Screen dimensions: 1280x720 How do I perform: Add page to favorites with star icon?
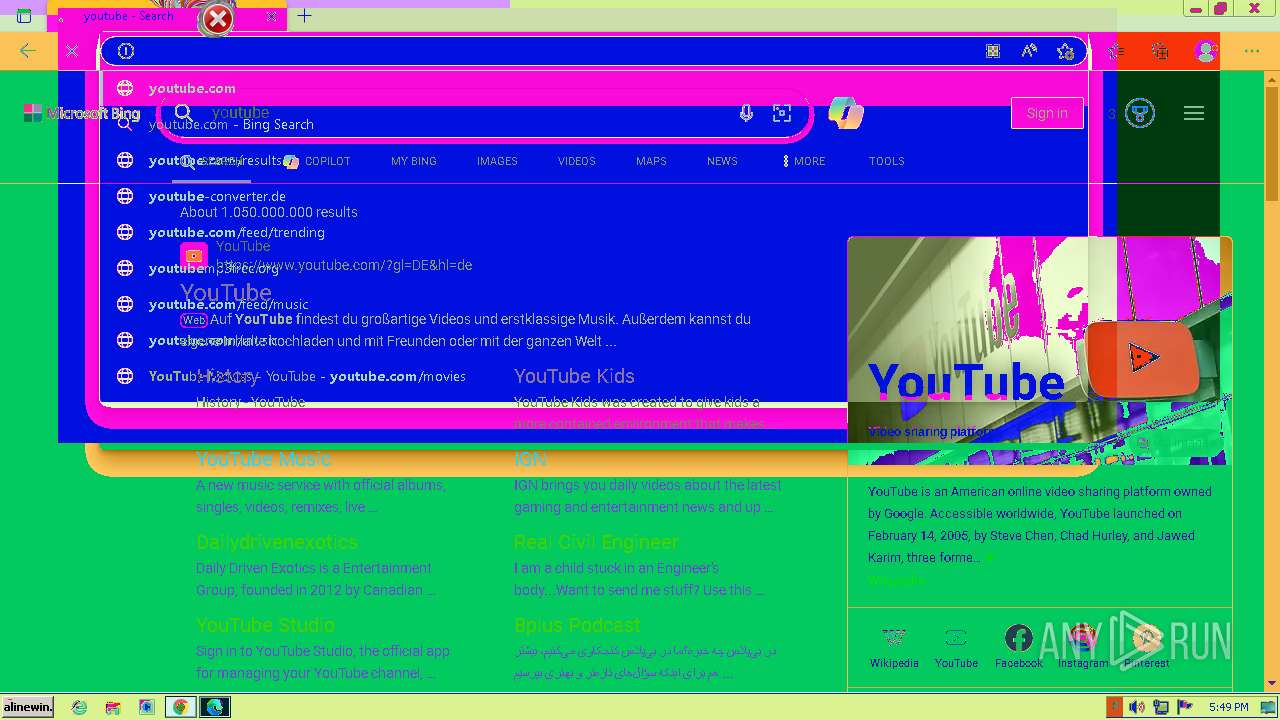(x=1065, y=51)
